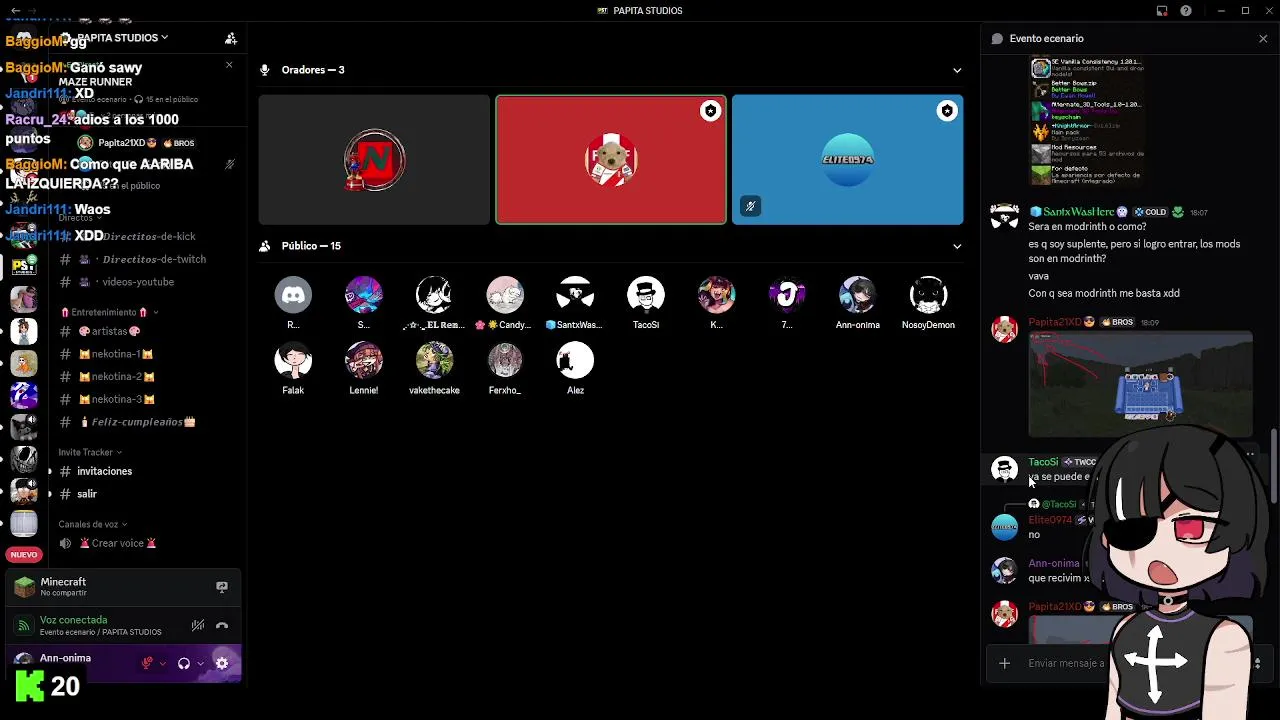
Task: Click the muted microphone icon on ELITE0974 tile
Action: click(x=750, y=206)
